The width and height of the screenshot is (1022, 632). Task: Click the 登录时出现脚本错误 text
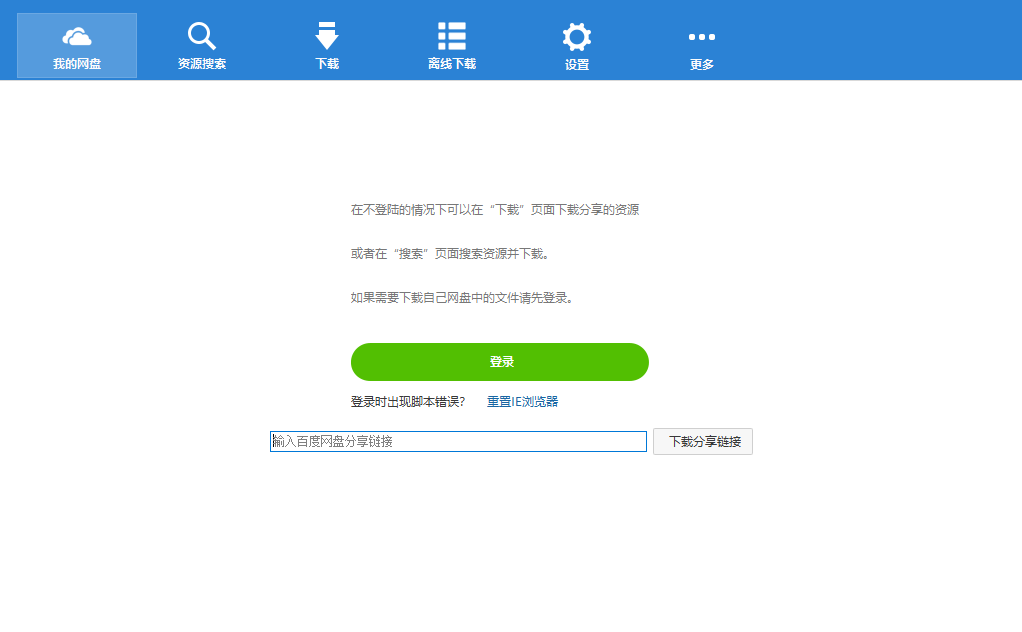click(407, 400)
